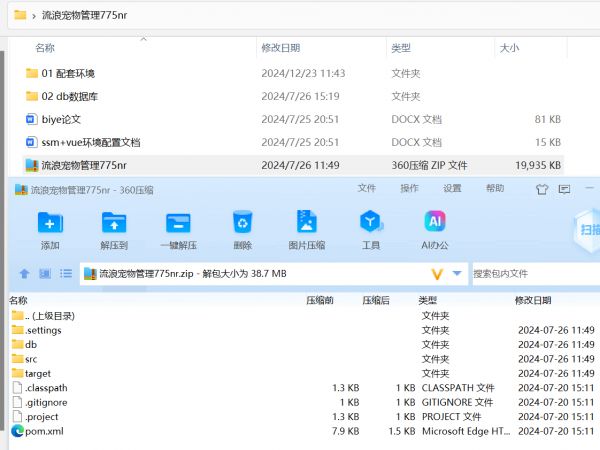
Task: Switch to list view mode icon
Action: tap(66, 273)
